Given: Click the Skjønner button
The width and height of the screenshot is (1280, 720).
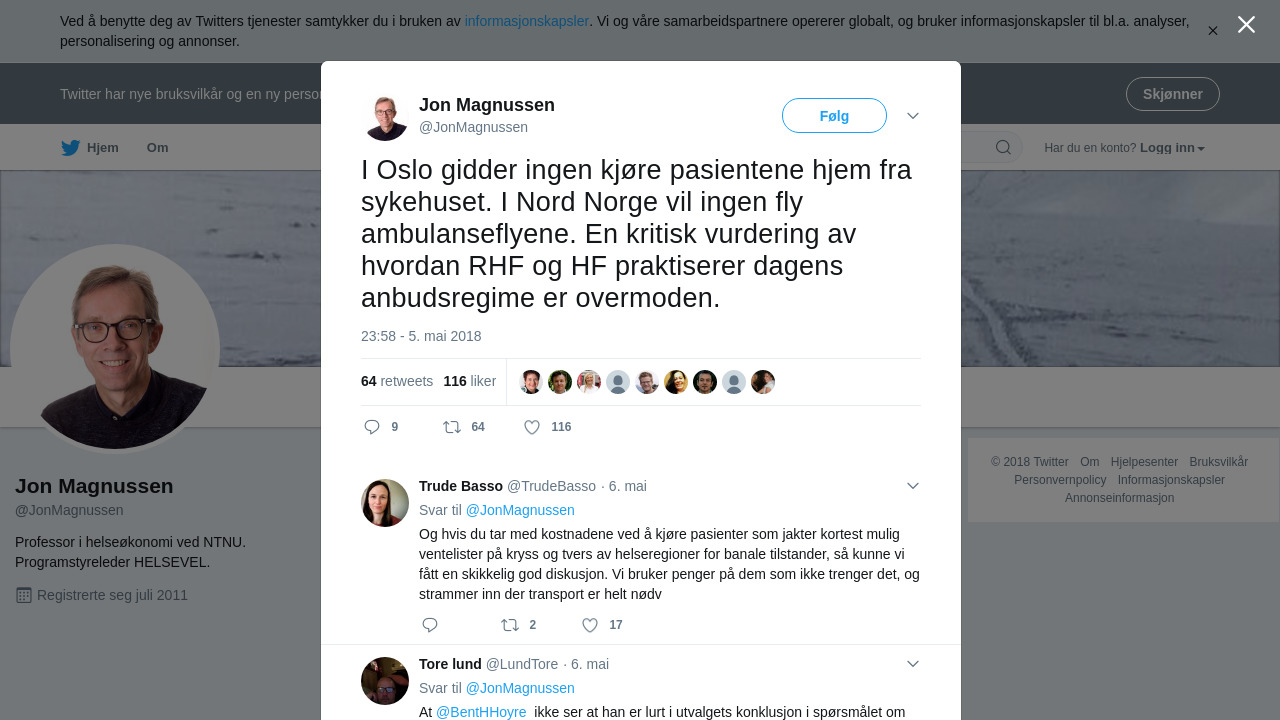Looking at the screenshot, I should 1173,94.
